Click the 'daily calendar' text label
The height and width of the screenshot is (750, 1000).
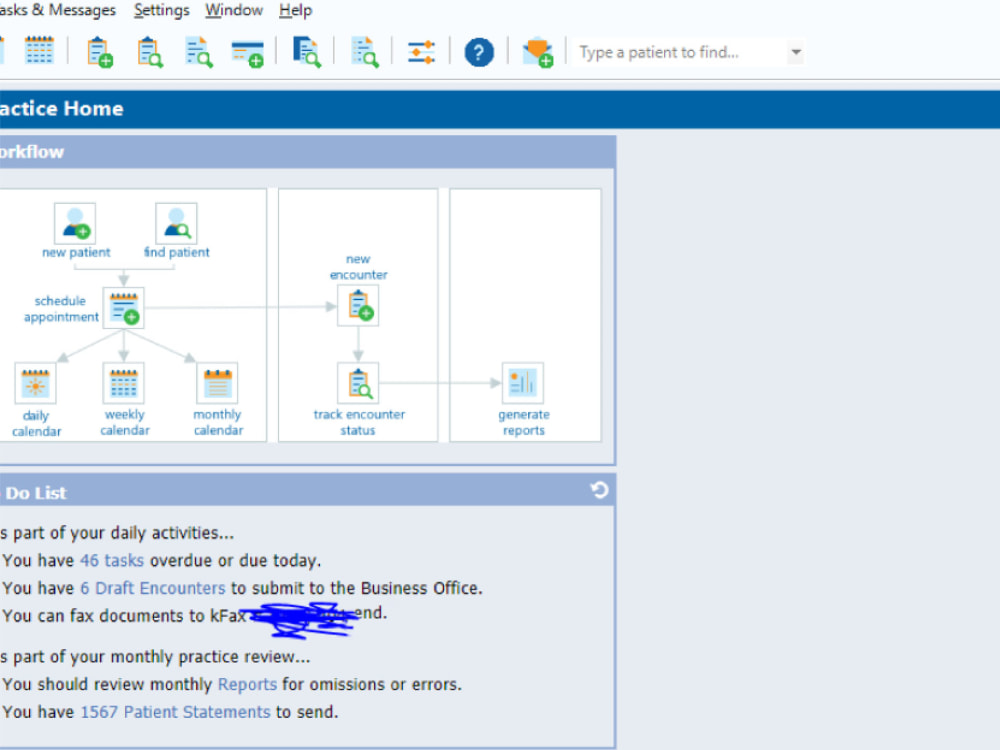coord(36,423)
